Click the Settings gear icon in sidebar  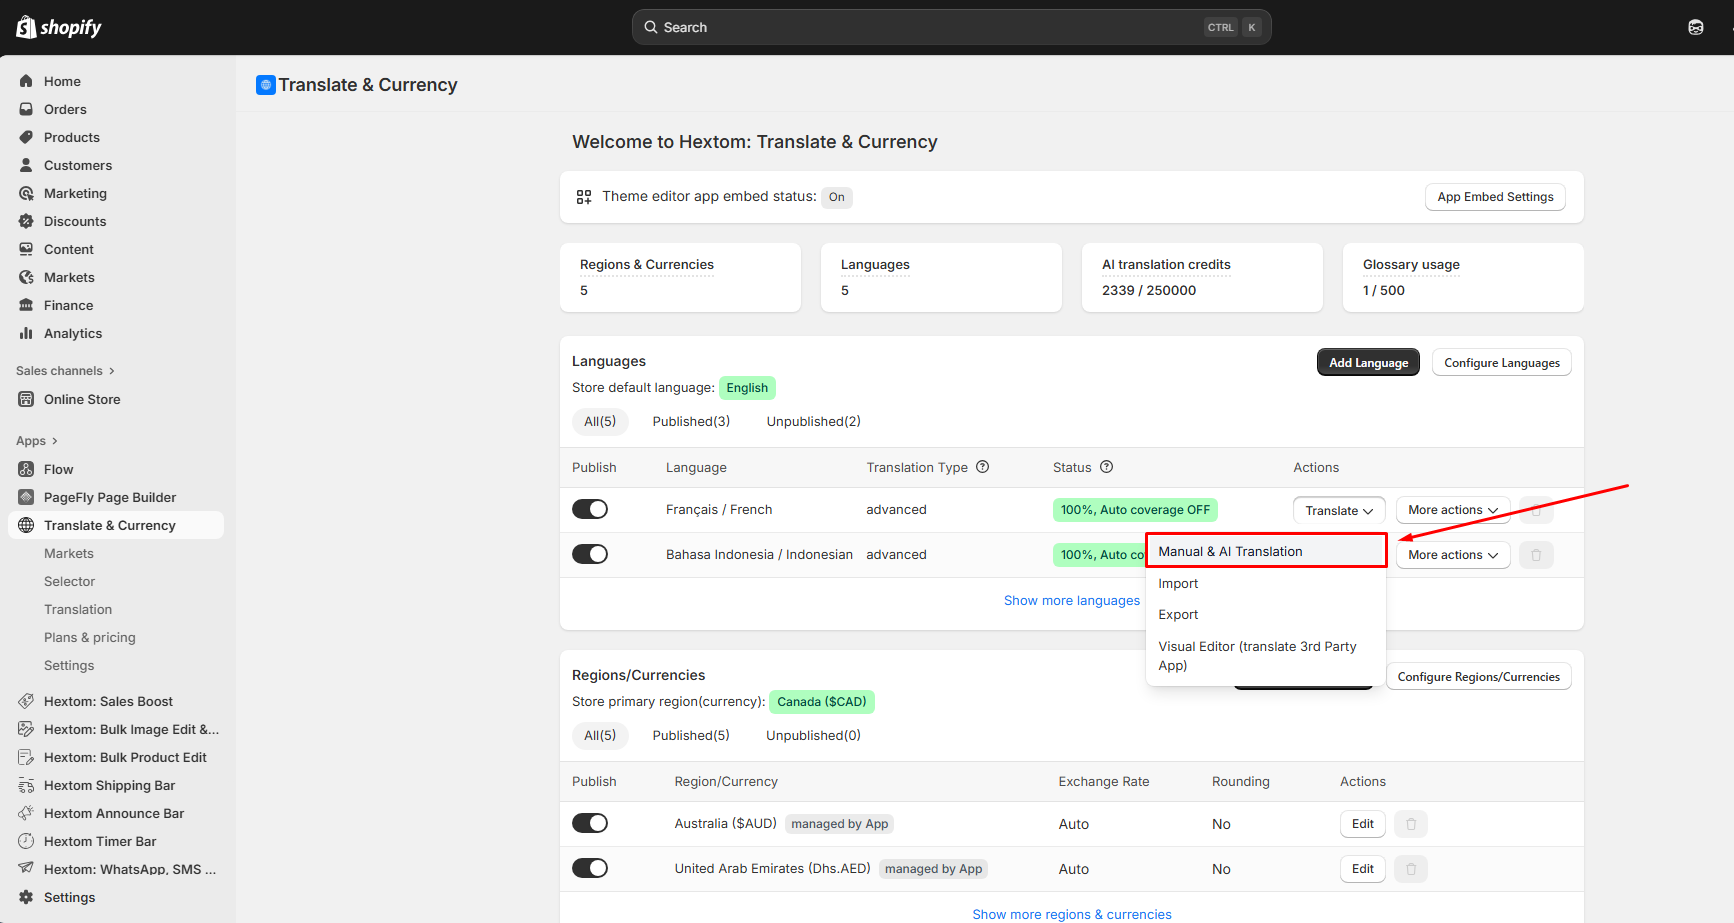point(26,897)
